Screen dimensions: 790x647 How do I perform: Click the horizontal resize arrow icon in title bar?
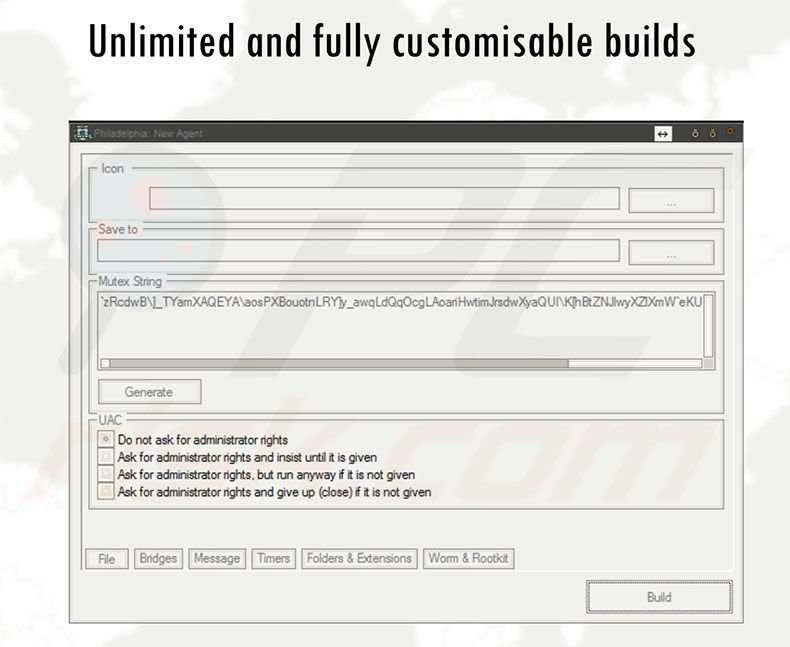point(663,134)
